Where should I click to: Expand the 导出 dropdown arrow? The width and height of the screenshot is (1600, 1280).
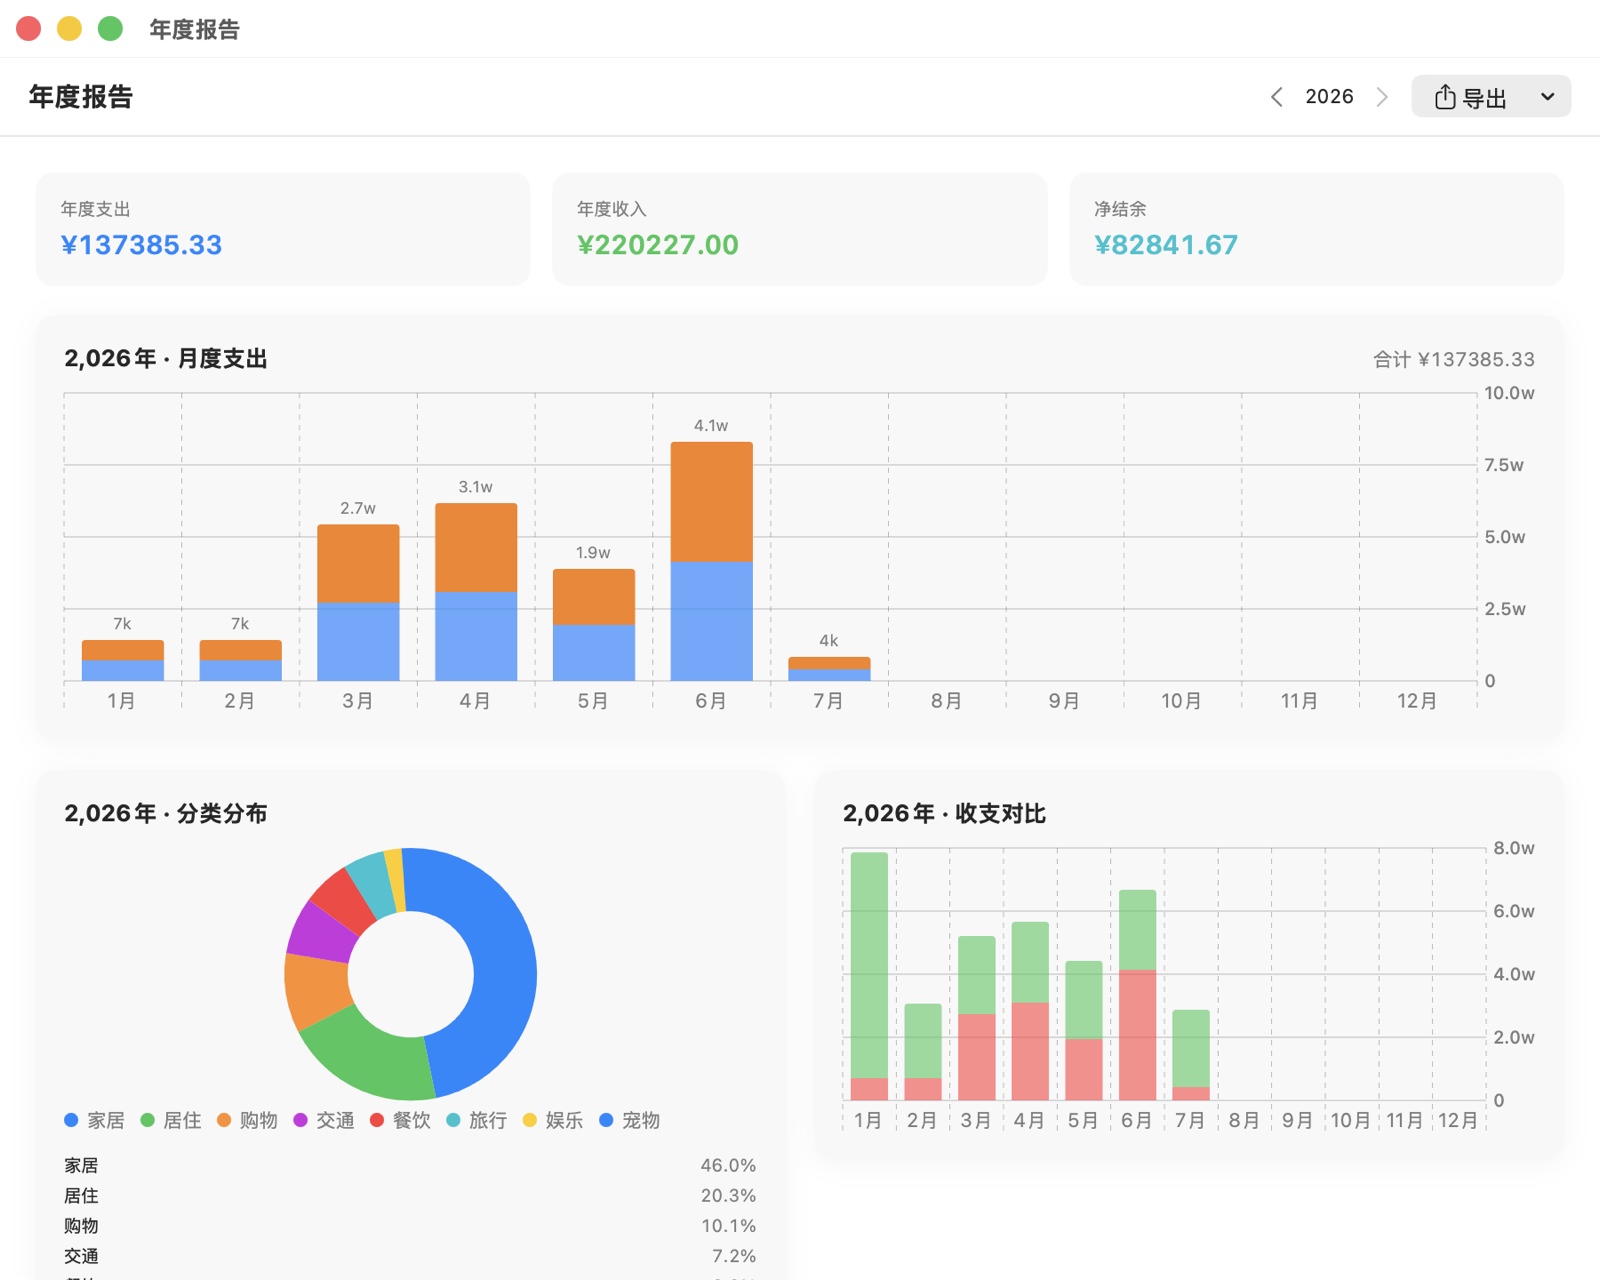[1548, 97]
